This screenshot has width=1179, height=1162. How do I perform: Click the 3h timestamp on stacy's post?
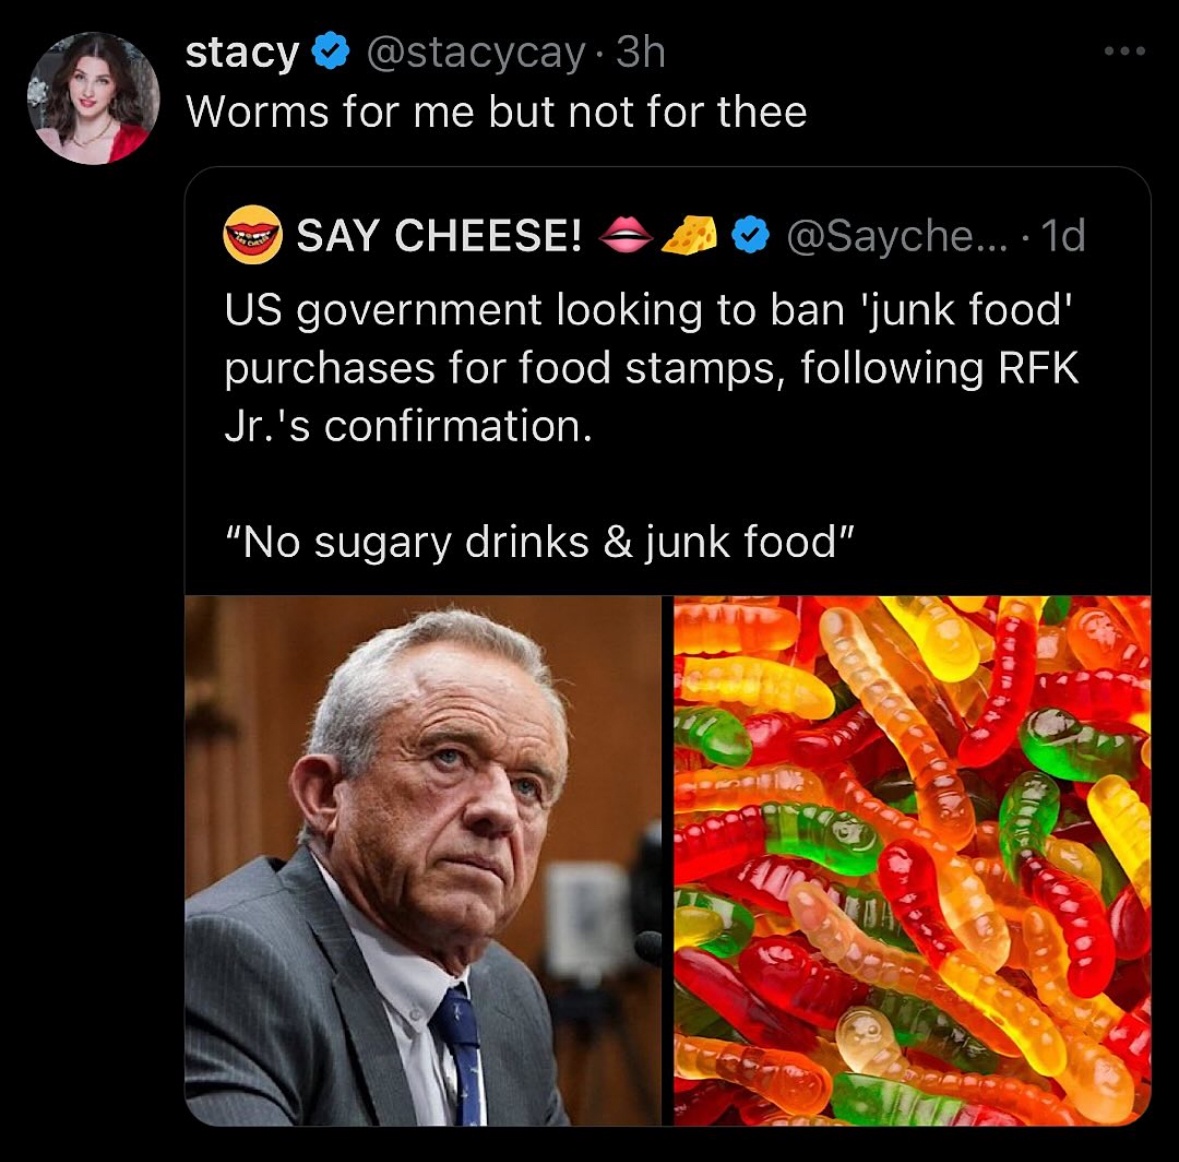click(641, 52)
